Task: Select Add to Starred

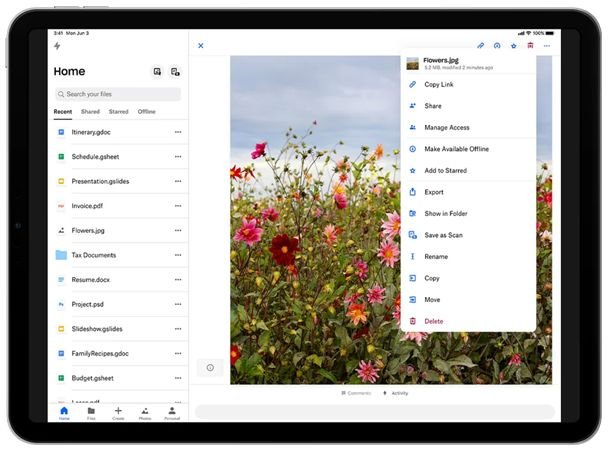Action: pos(468,170)
